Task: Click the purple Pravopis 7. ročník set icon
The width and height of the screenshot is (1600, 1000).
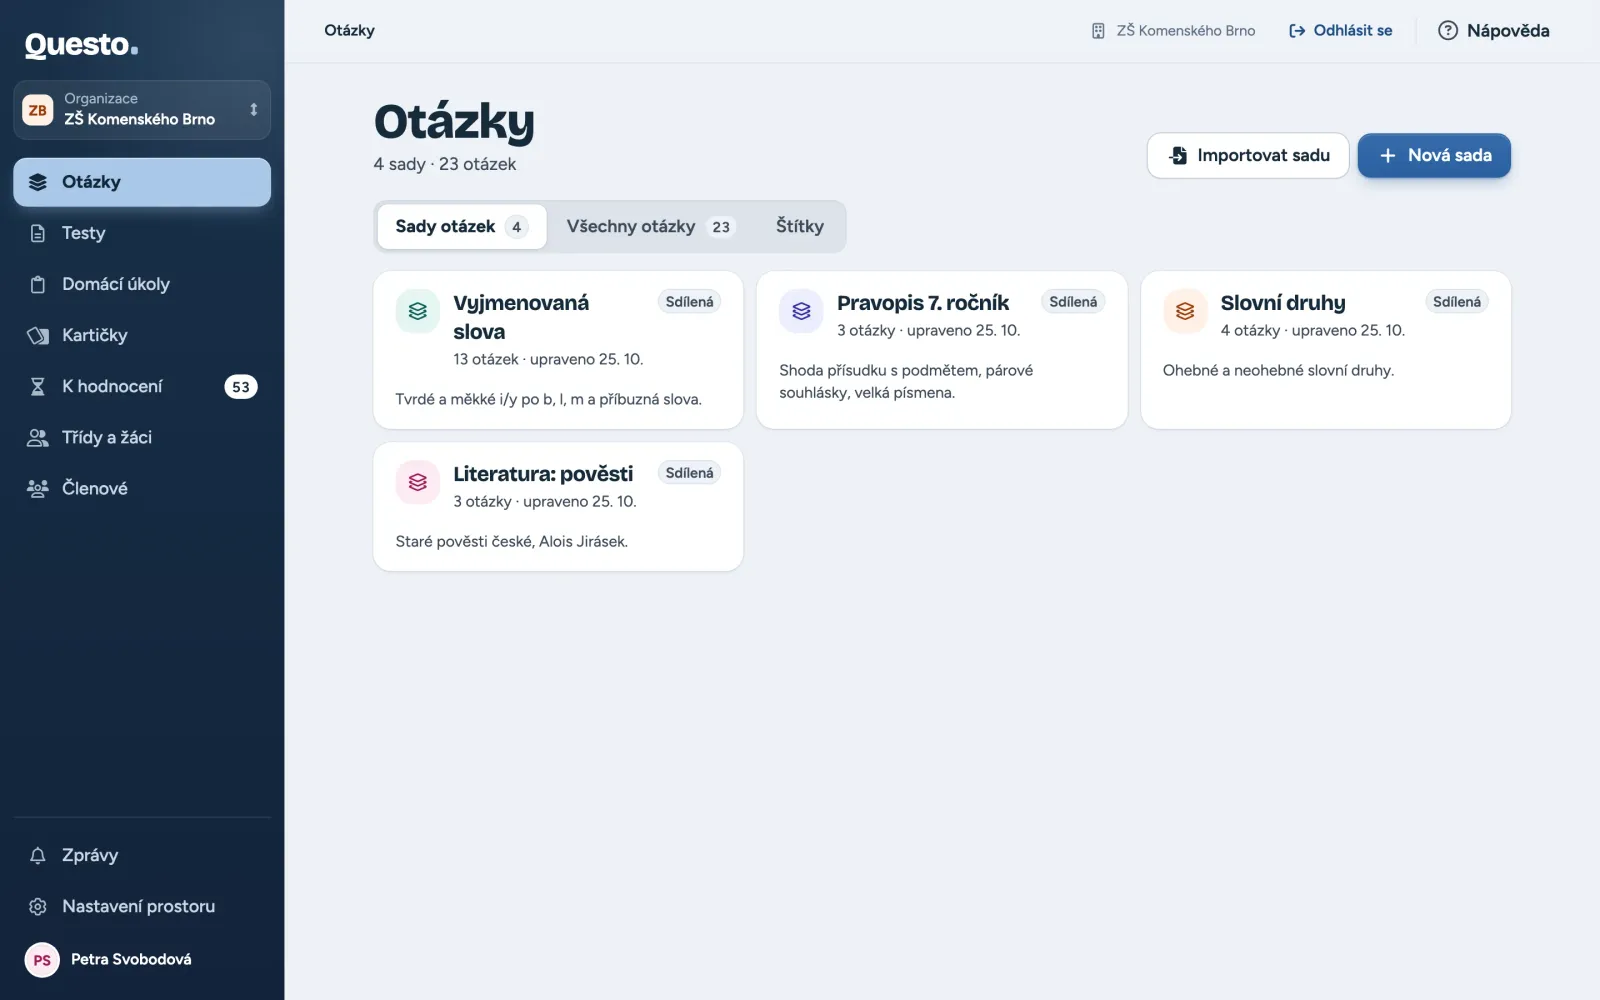Action: 801,311
